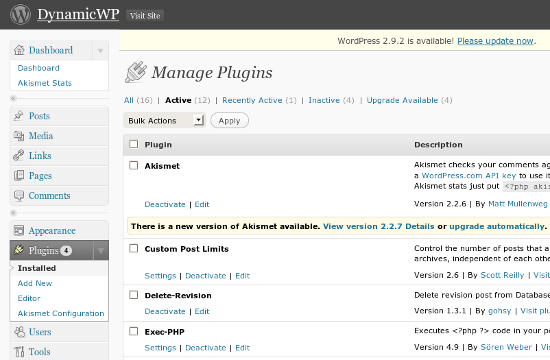Click the Links chain icon

[x=19, y=155]
